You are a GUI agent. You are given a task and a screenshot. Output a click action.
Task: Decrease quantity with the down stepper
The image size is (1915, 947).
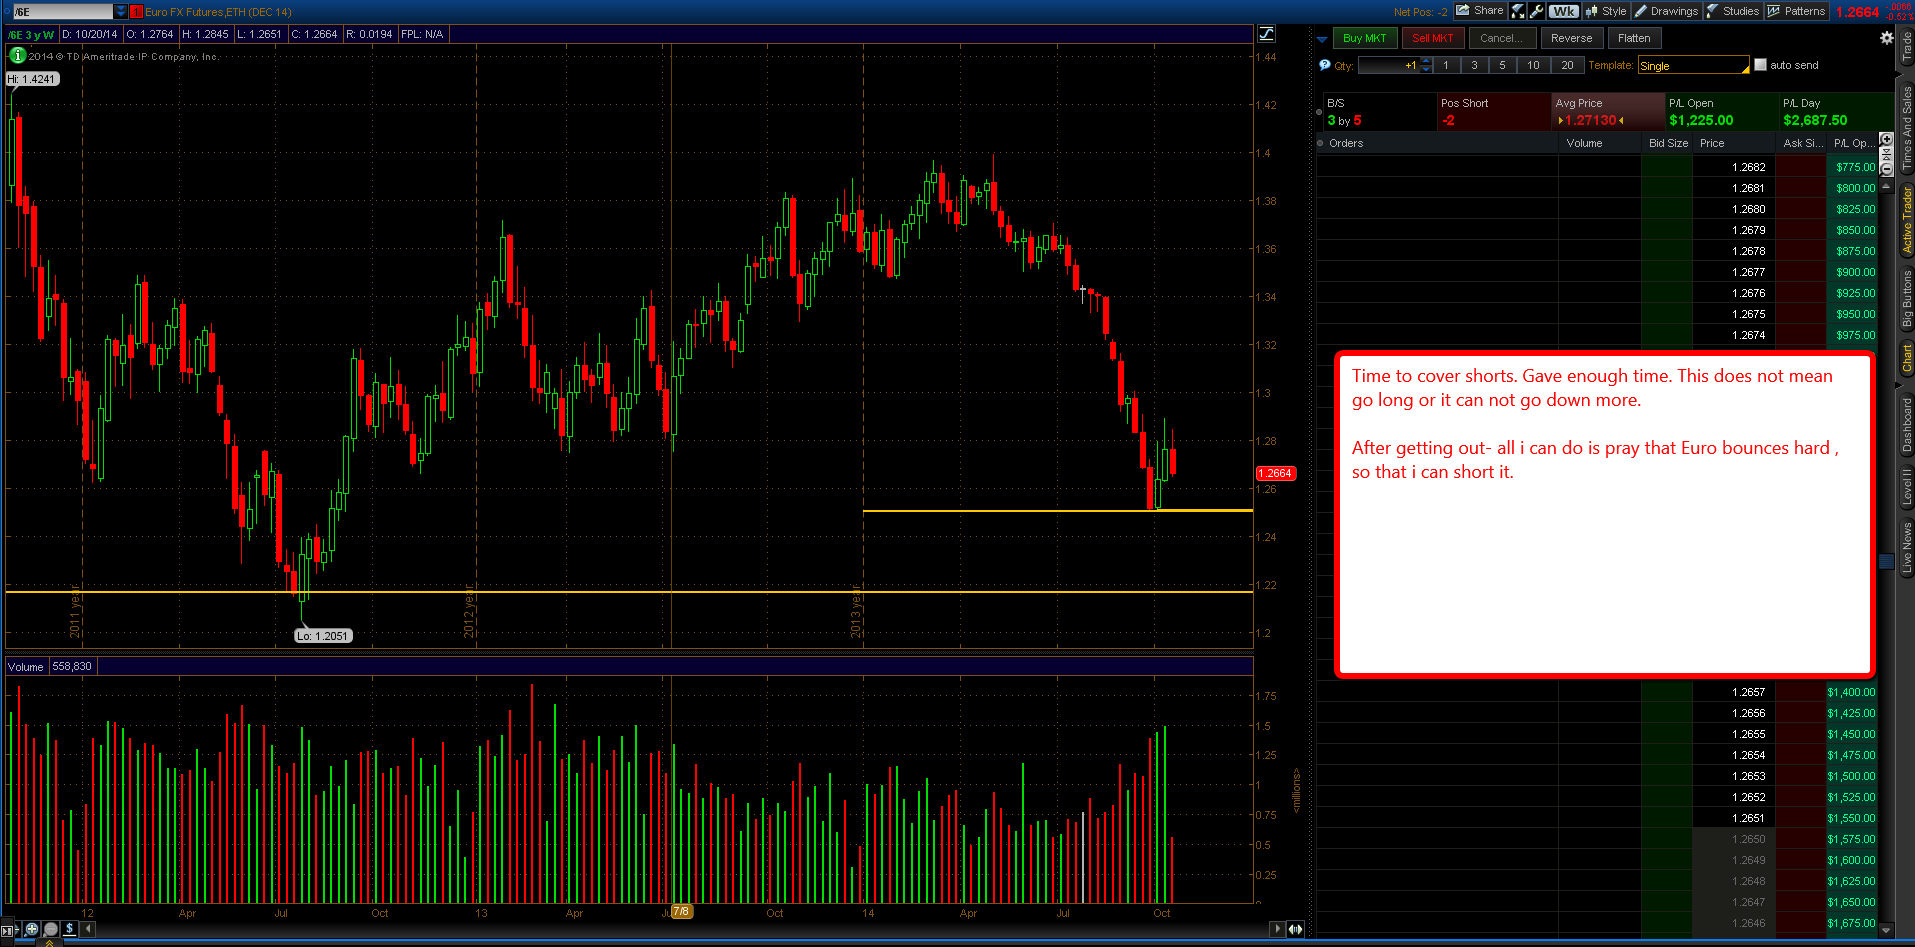[1427, 69]
